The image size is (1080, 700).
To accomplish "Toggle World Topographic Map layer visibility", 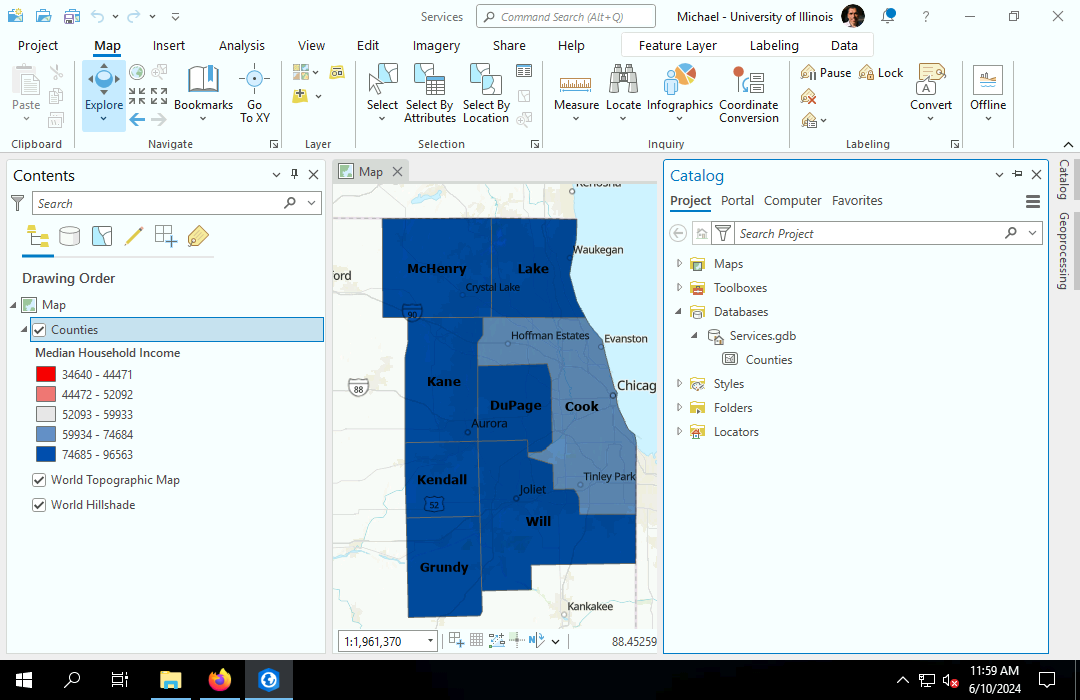I will click(40, 480).
